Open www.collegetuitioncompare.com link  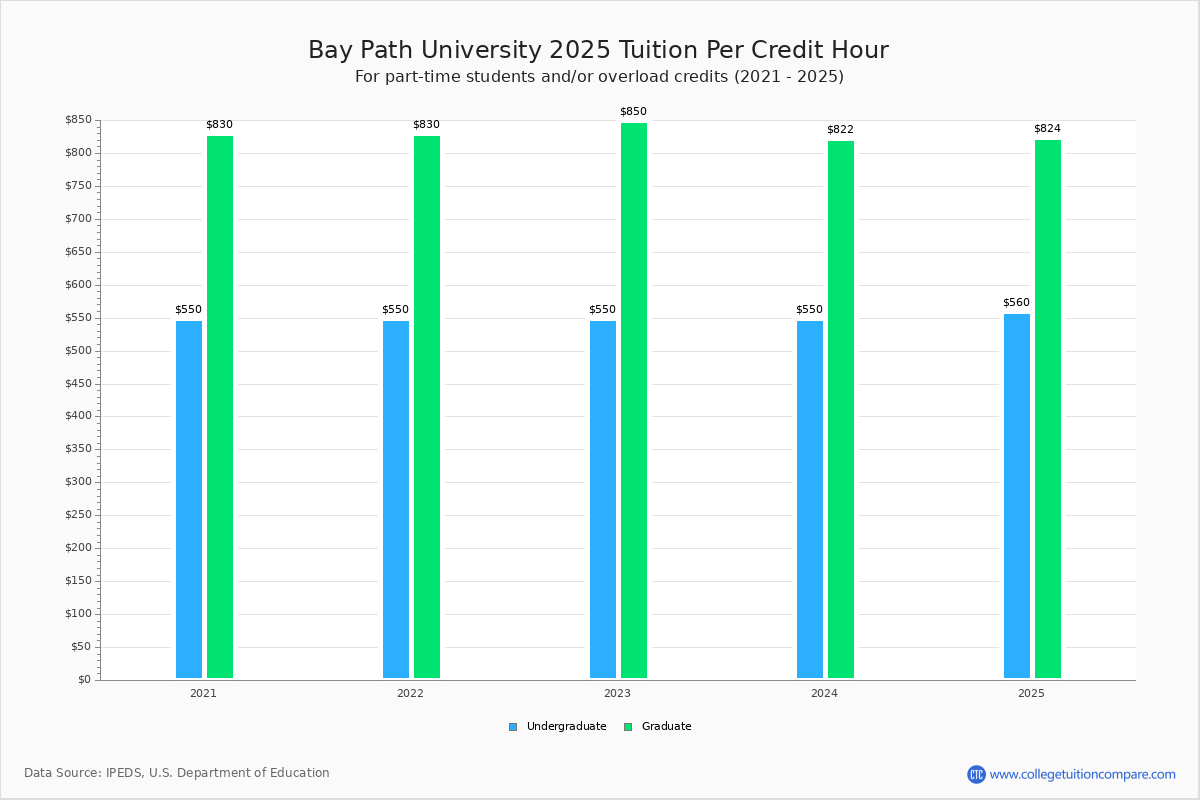pyautogui.click(x=1082, y=771)
